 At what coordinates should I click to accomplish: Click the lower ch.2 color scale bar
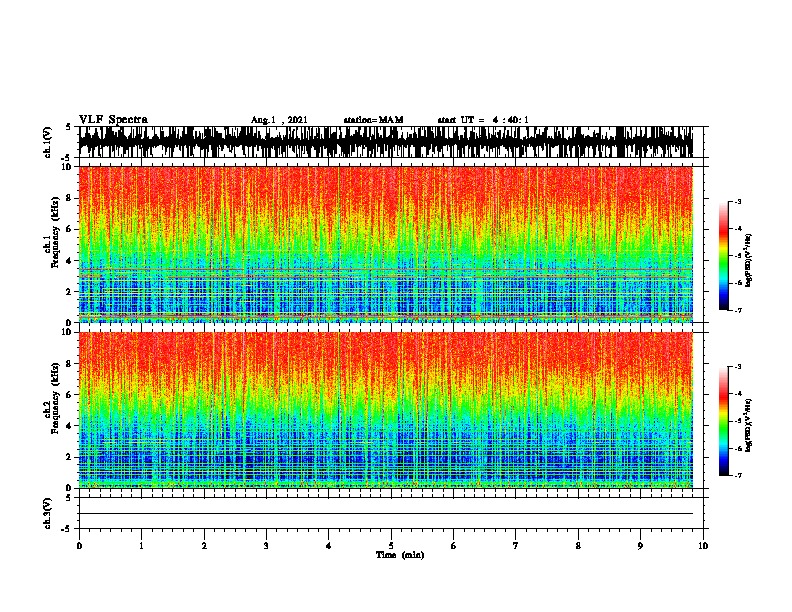point(723,421)
